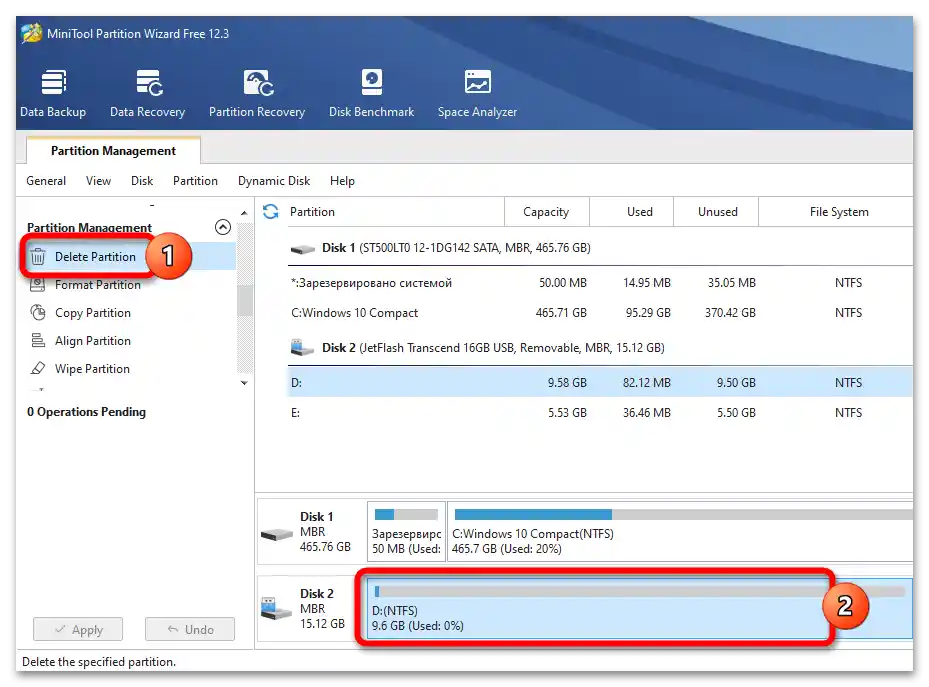Switch to the Partition Management tab
The image size is (929, 687).
(x=113, y=151)
